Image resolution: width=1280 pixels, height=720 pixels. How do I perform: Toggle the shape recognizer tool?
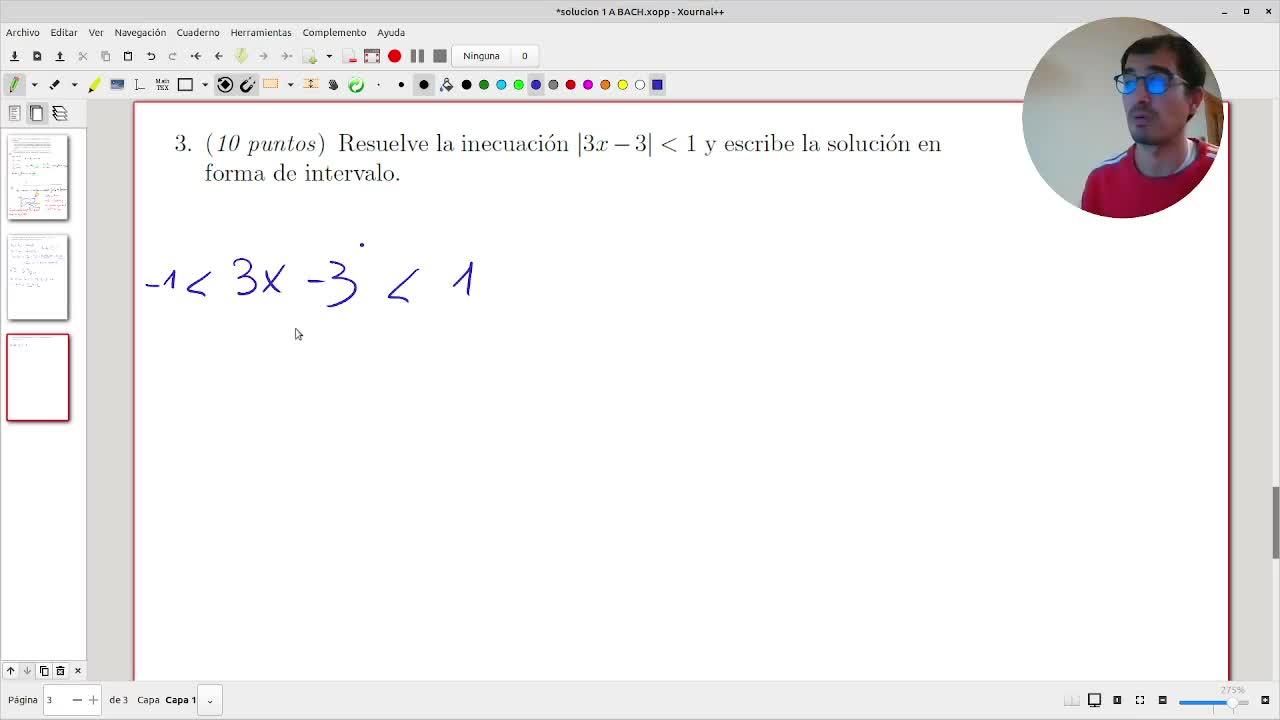click(225, 85)
